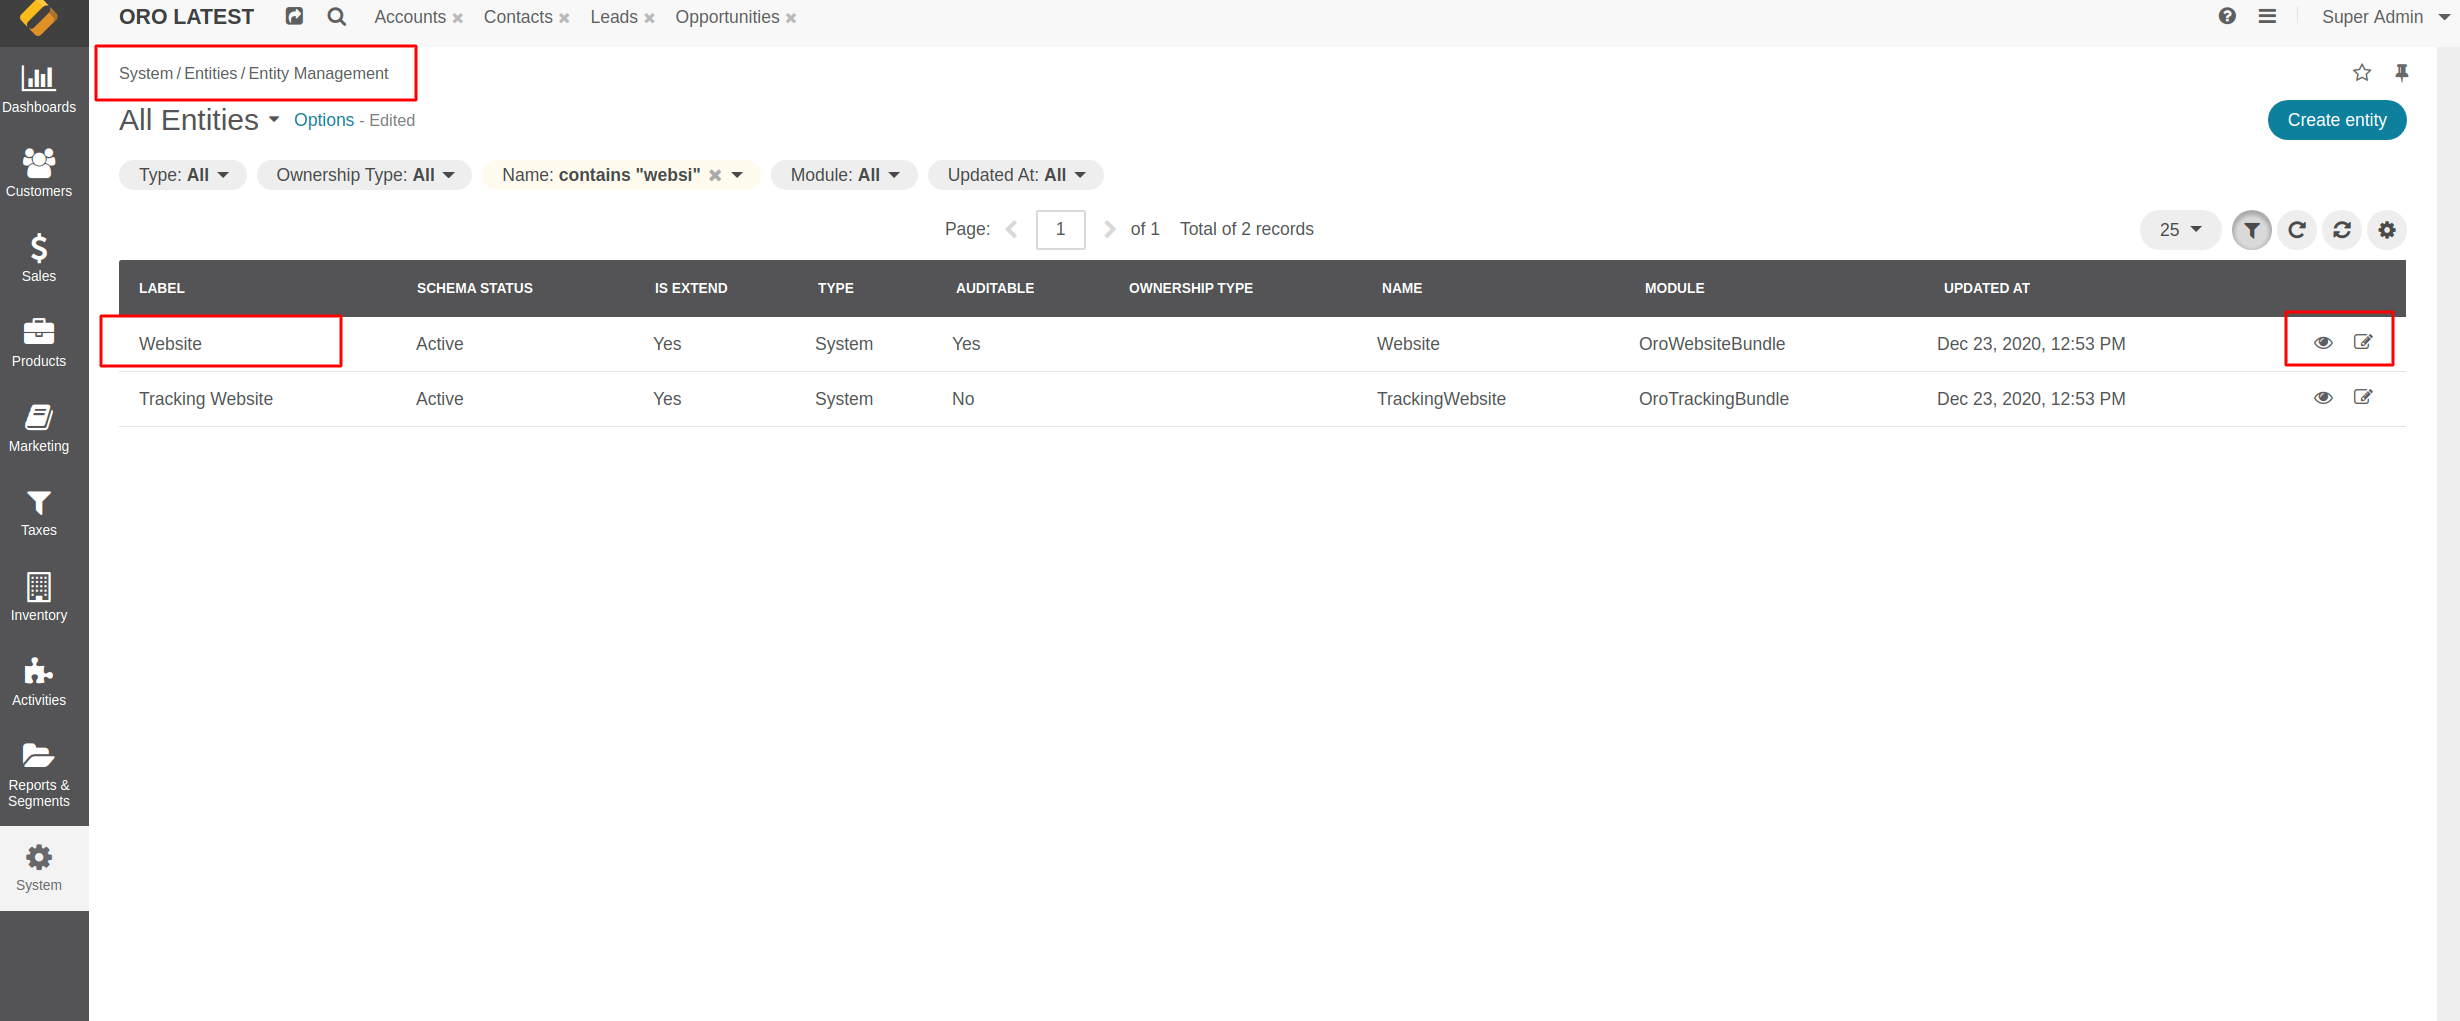This screenshot has width=2460, height=1021.
Task: Open the Dashboards section in the sidebar
Action: coord(40,88)
